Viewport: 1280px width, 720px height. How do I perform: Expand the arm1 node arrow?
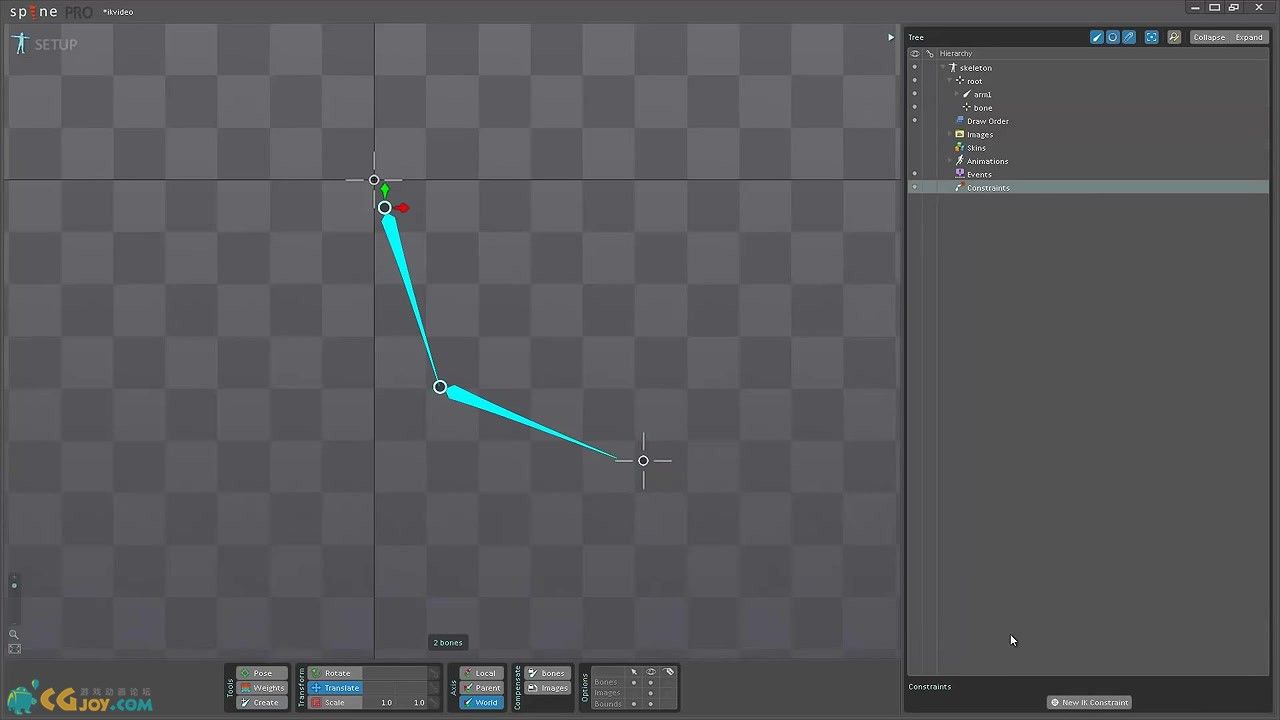(x=956, y=94)
